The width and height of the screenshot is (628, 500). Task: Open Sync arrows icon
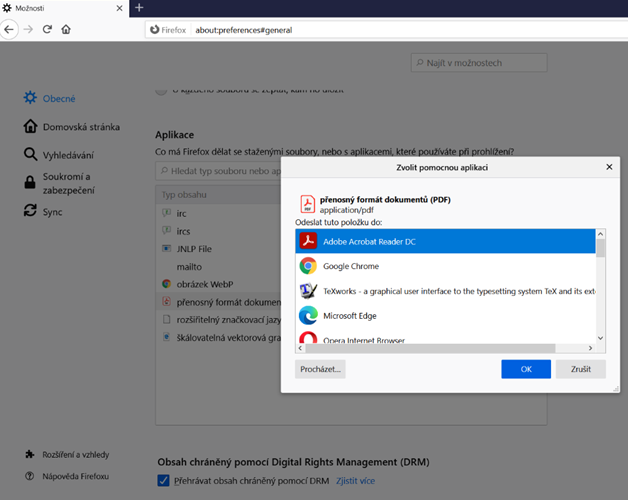click(x=30, y=211)
